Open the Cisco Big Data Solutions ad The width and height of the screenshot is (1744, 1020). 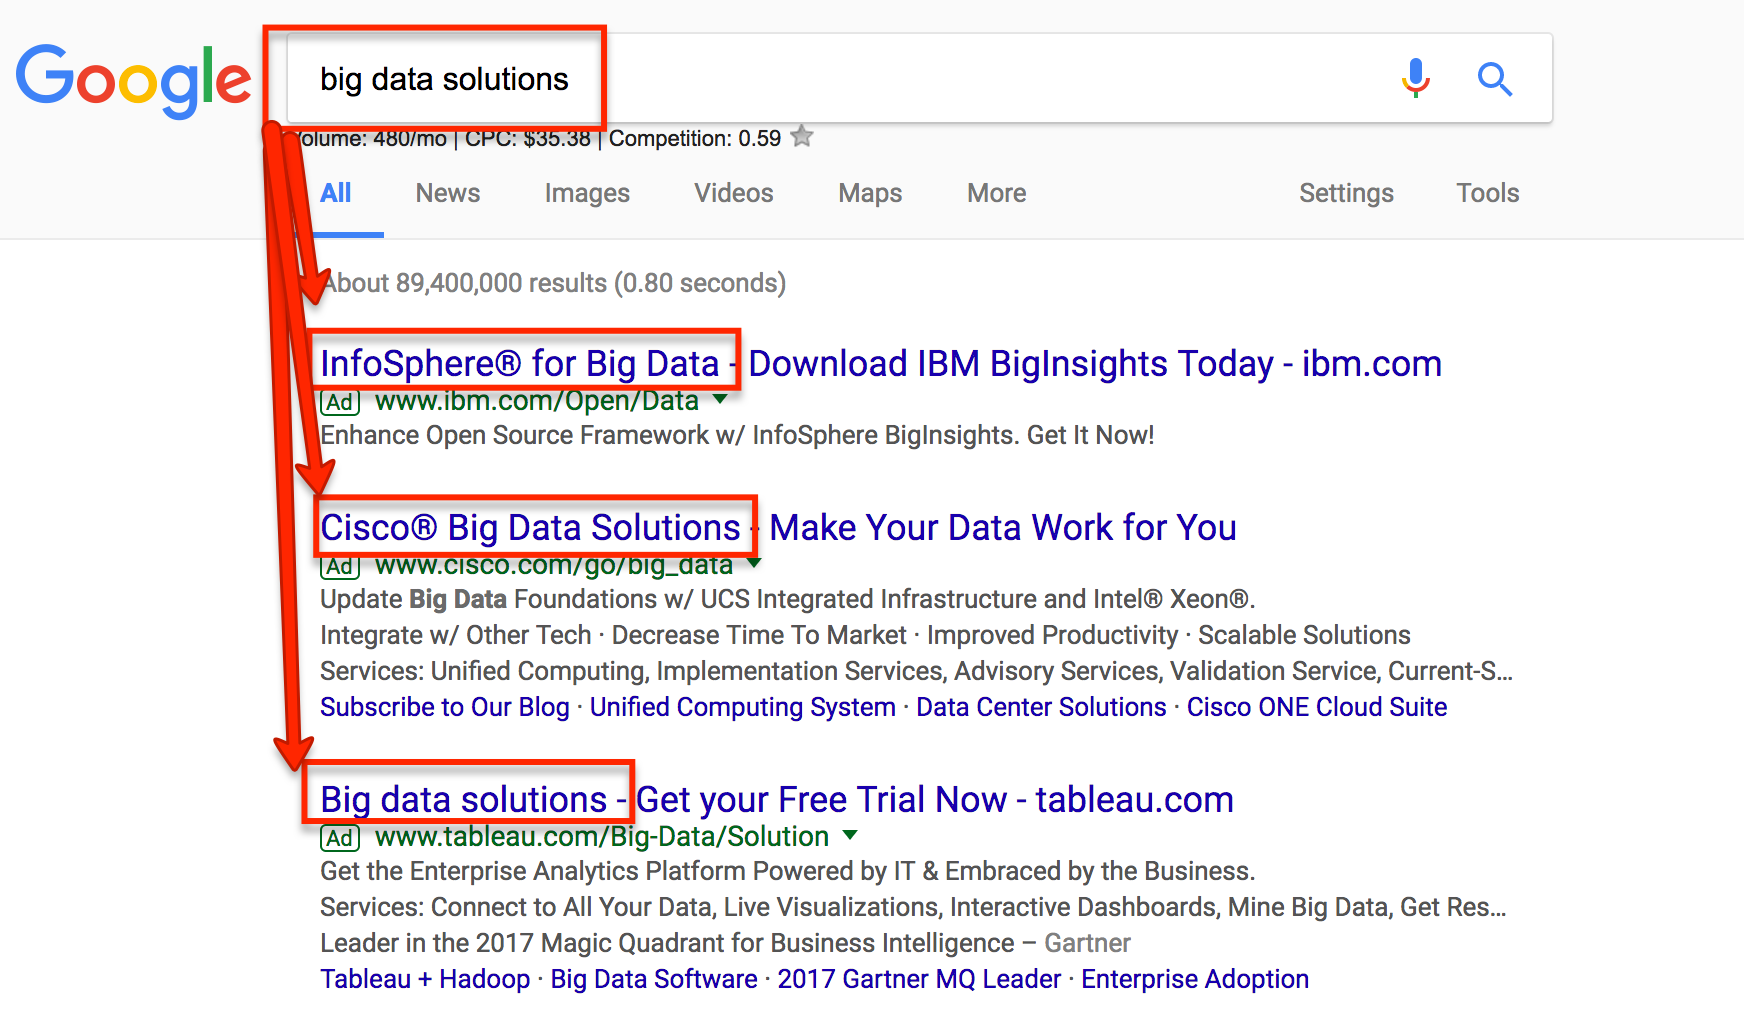[527, 527]
